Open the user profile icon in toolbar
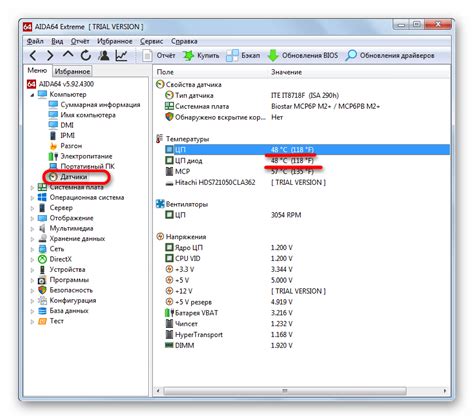 point(104,55)
